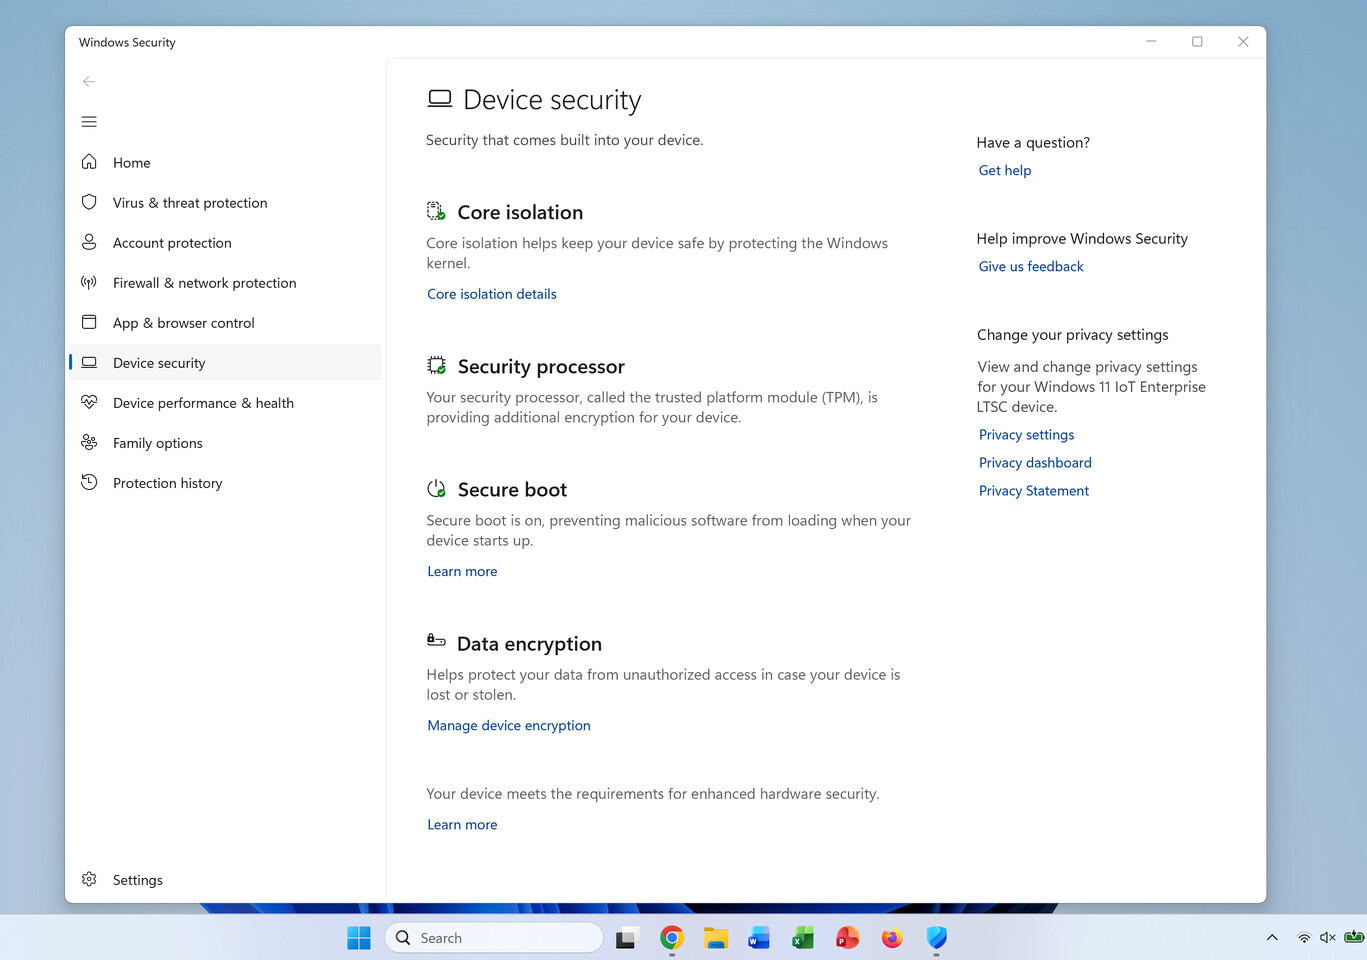Click the network icon in system tray
Screen dimensions: 1367x960
pyautogui.click(x=1303, y=938)
